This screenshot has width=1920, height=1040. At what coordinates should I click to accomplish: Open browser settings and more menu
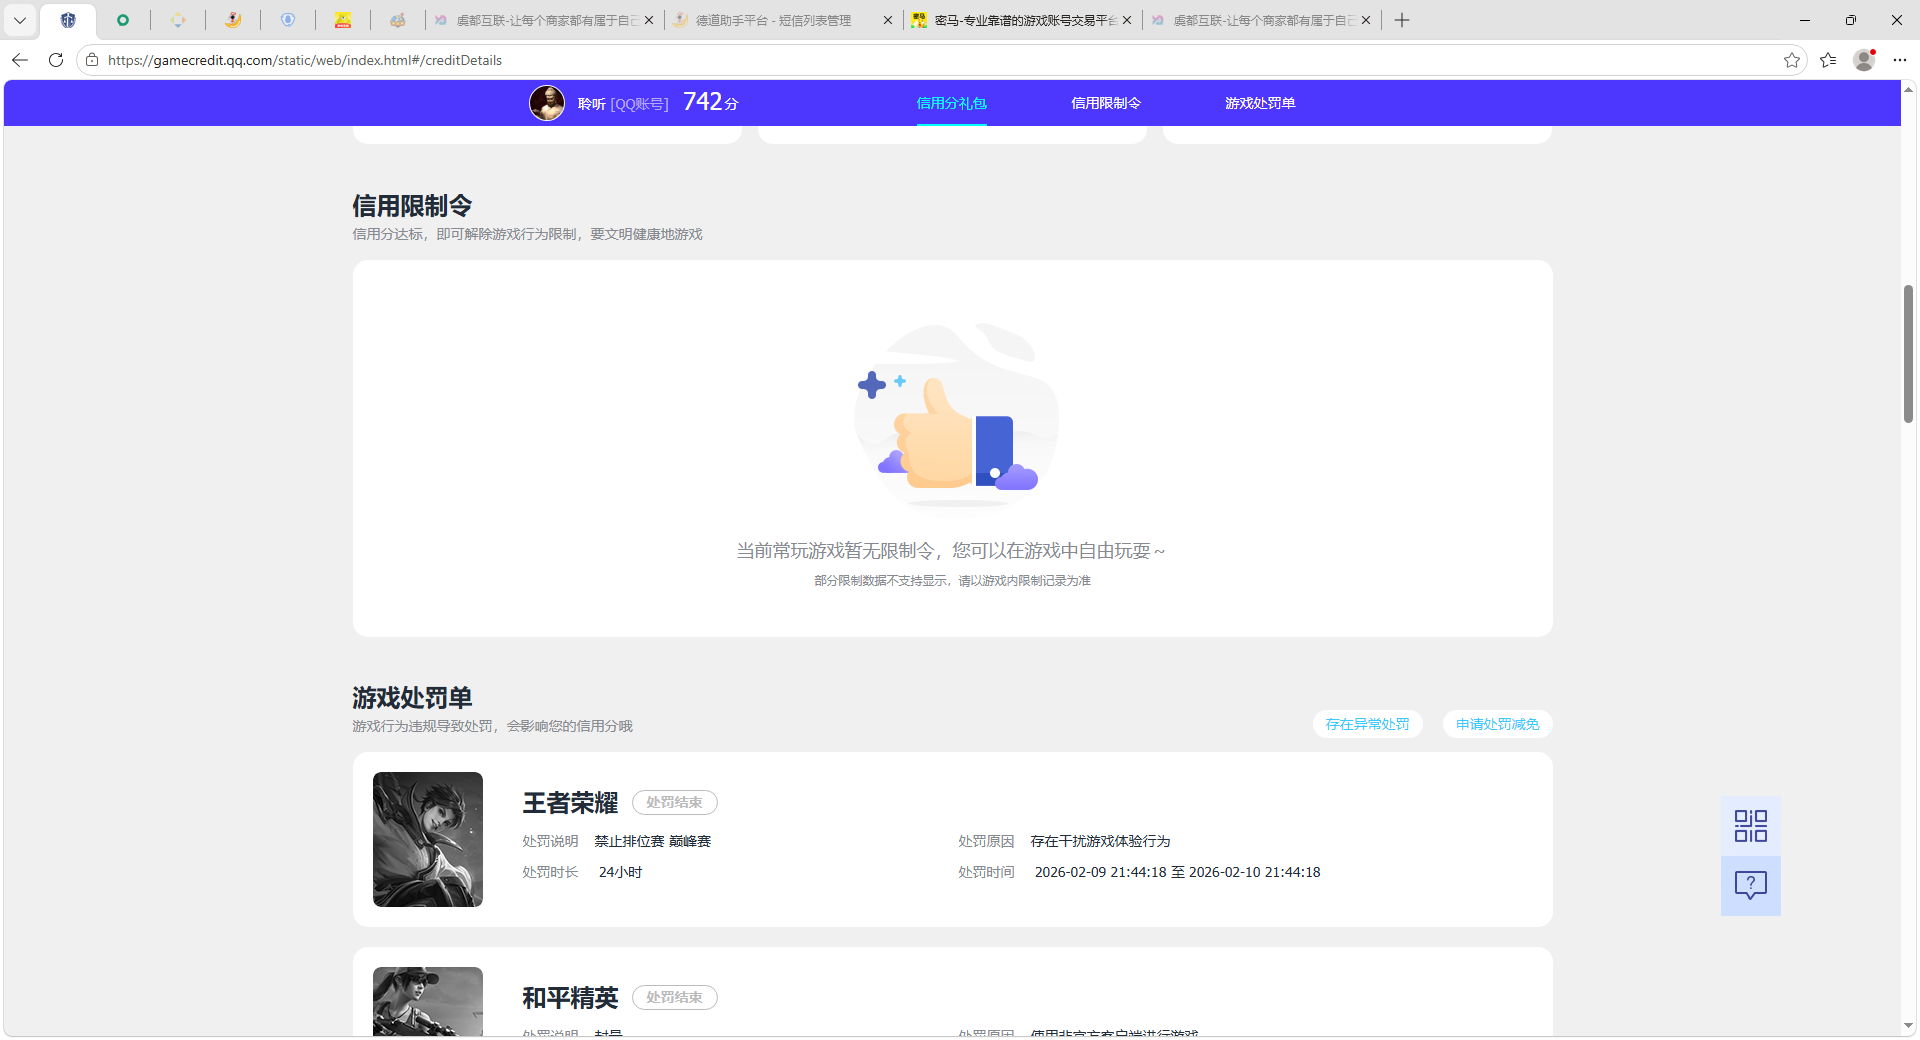(x=1900, y=60)
